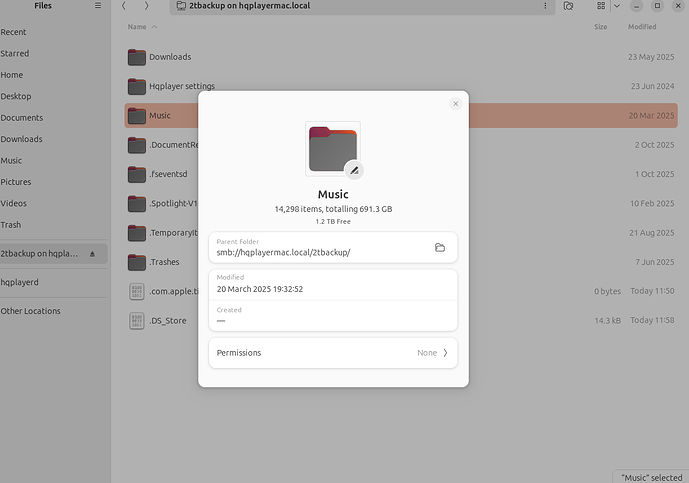Click 20 March 2025 19:32:52 timestamp
Image resolution: width=689 pixels, height=483 pixels.
point(260,289)
